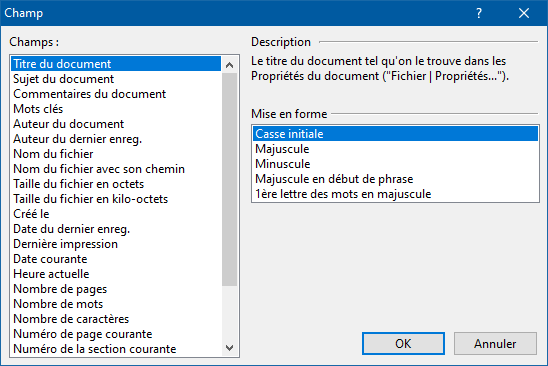Confirm with the OK button
This screenshot has width=548, height=366.
point(403,344)
